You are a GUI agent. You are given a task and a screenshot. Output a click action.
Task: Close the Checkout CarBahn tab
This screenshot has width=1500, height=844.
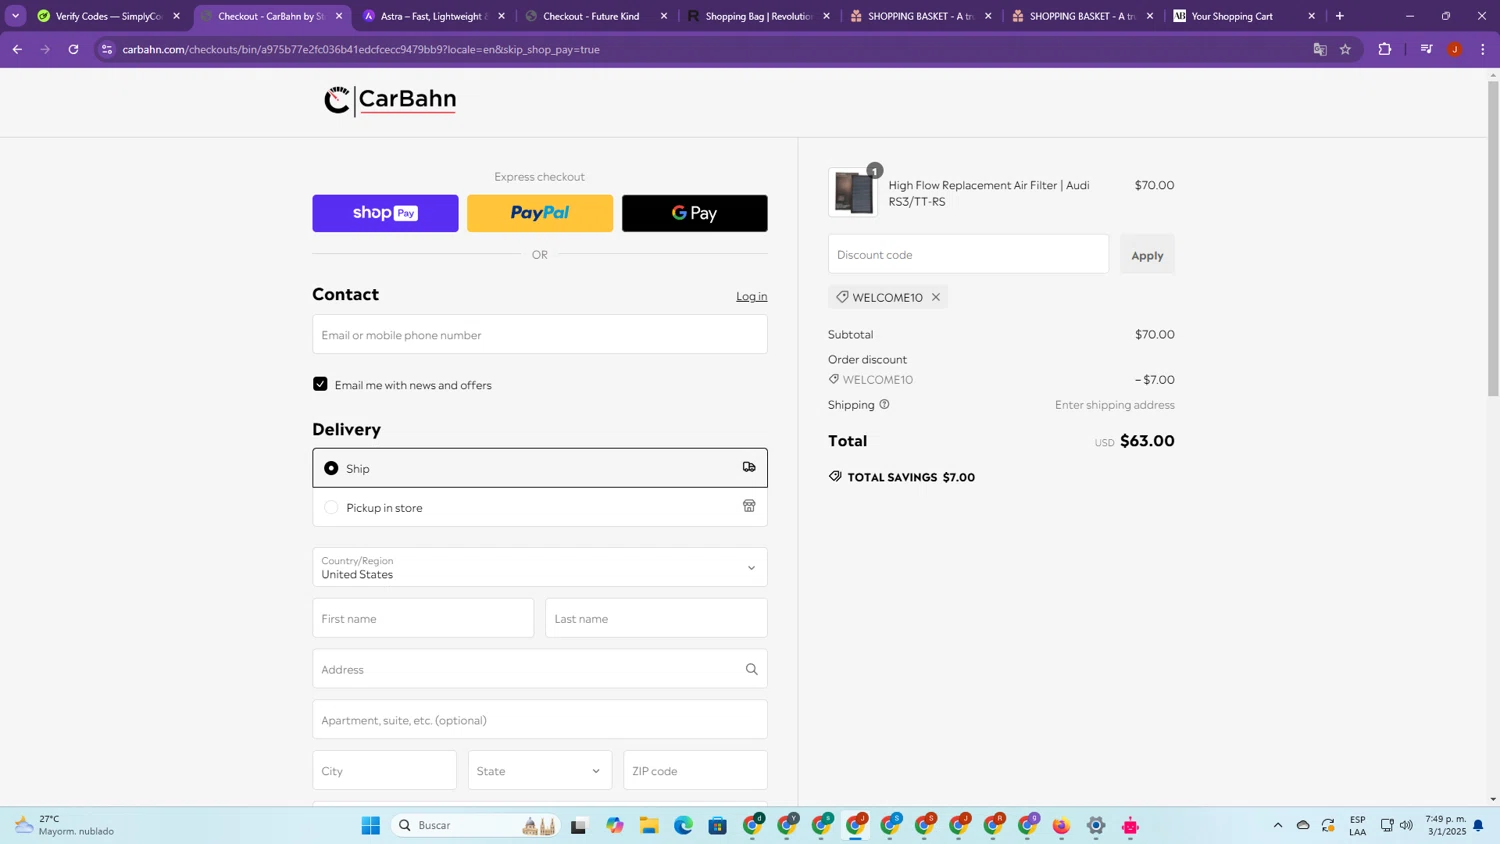pyautogui.click(x=339, y=16)
